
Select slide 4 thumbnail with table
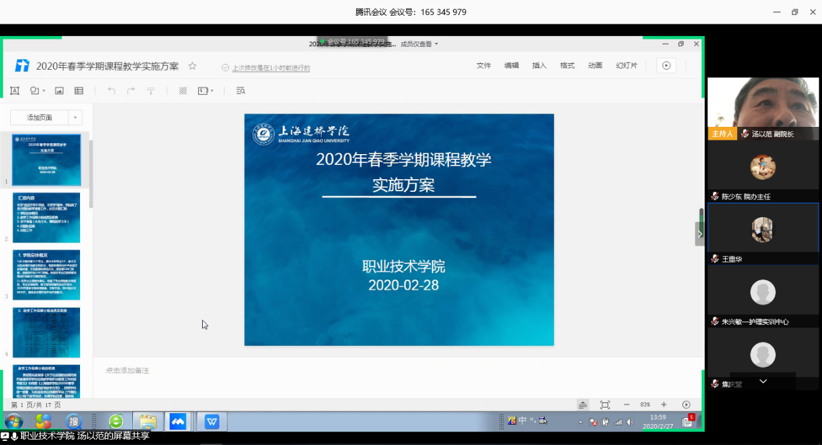coord(46,333)
